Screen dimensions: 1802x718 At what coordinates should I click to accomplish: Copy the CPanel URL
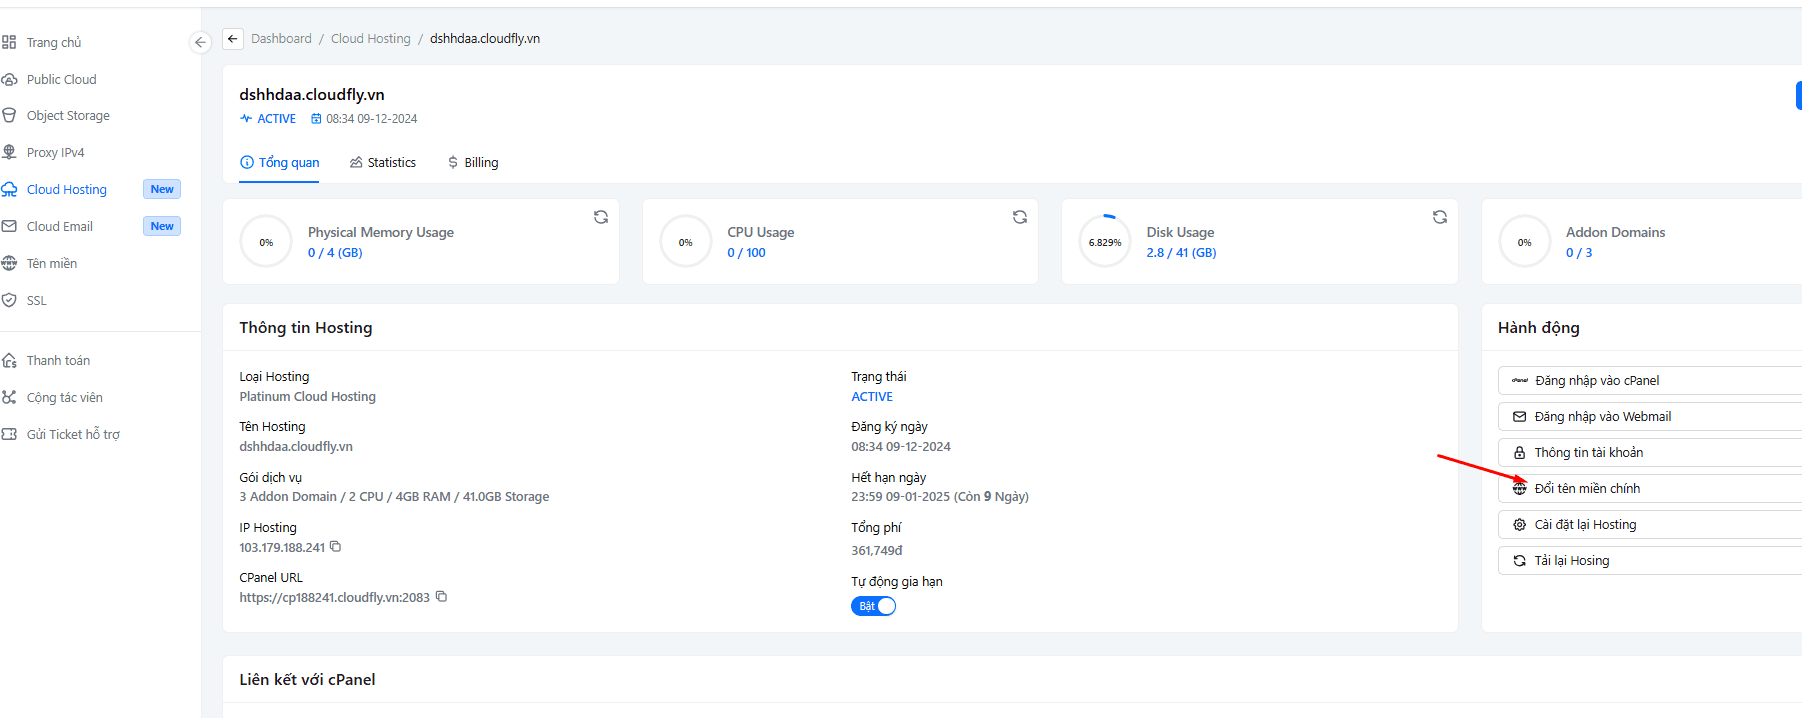pyautogui.click(x=441, y=597)
